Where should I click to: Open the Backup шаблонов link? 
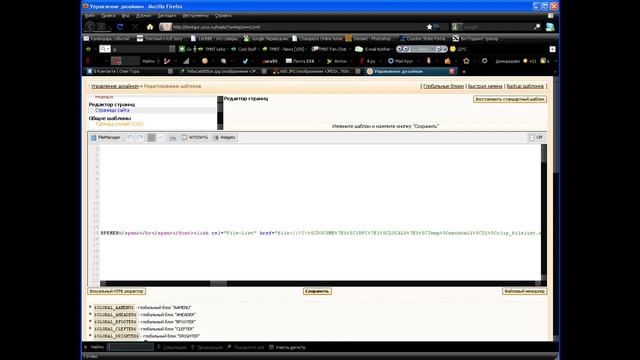(525, 86)
